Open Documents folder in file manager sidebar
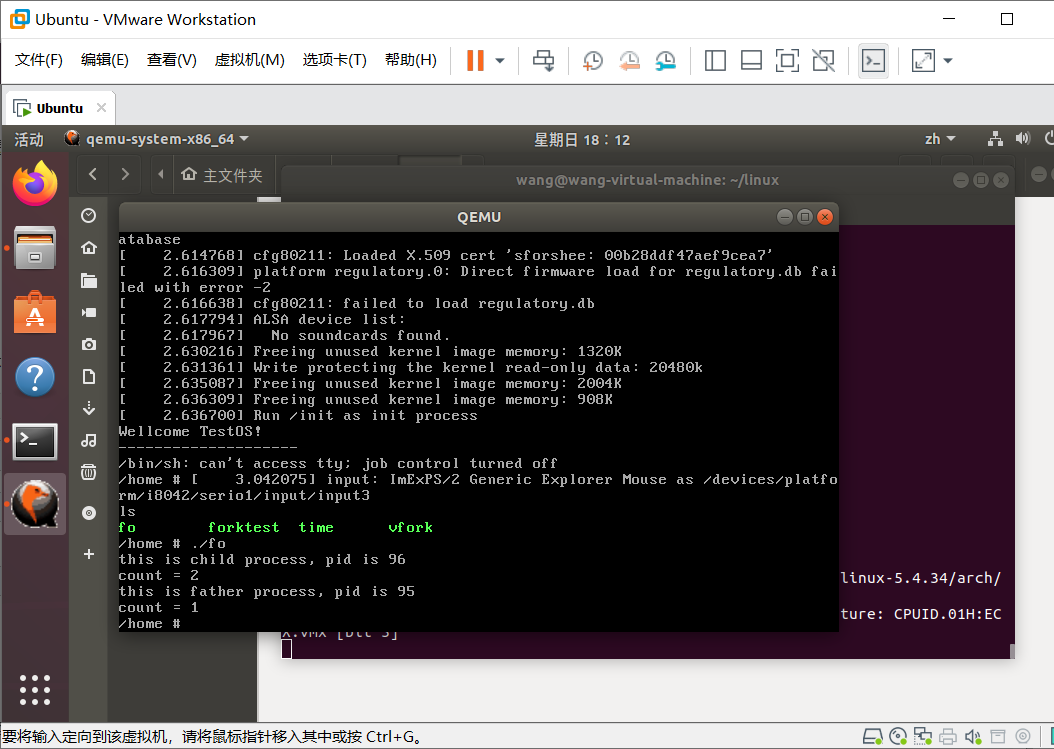1054x749 pixels. pos(89,376)
